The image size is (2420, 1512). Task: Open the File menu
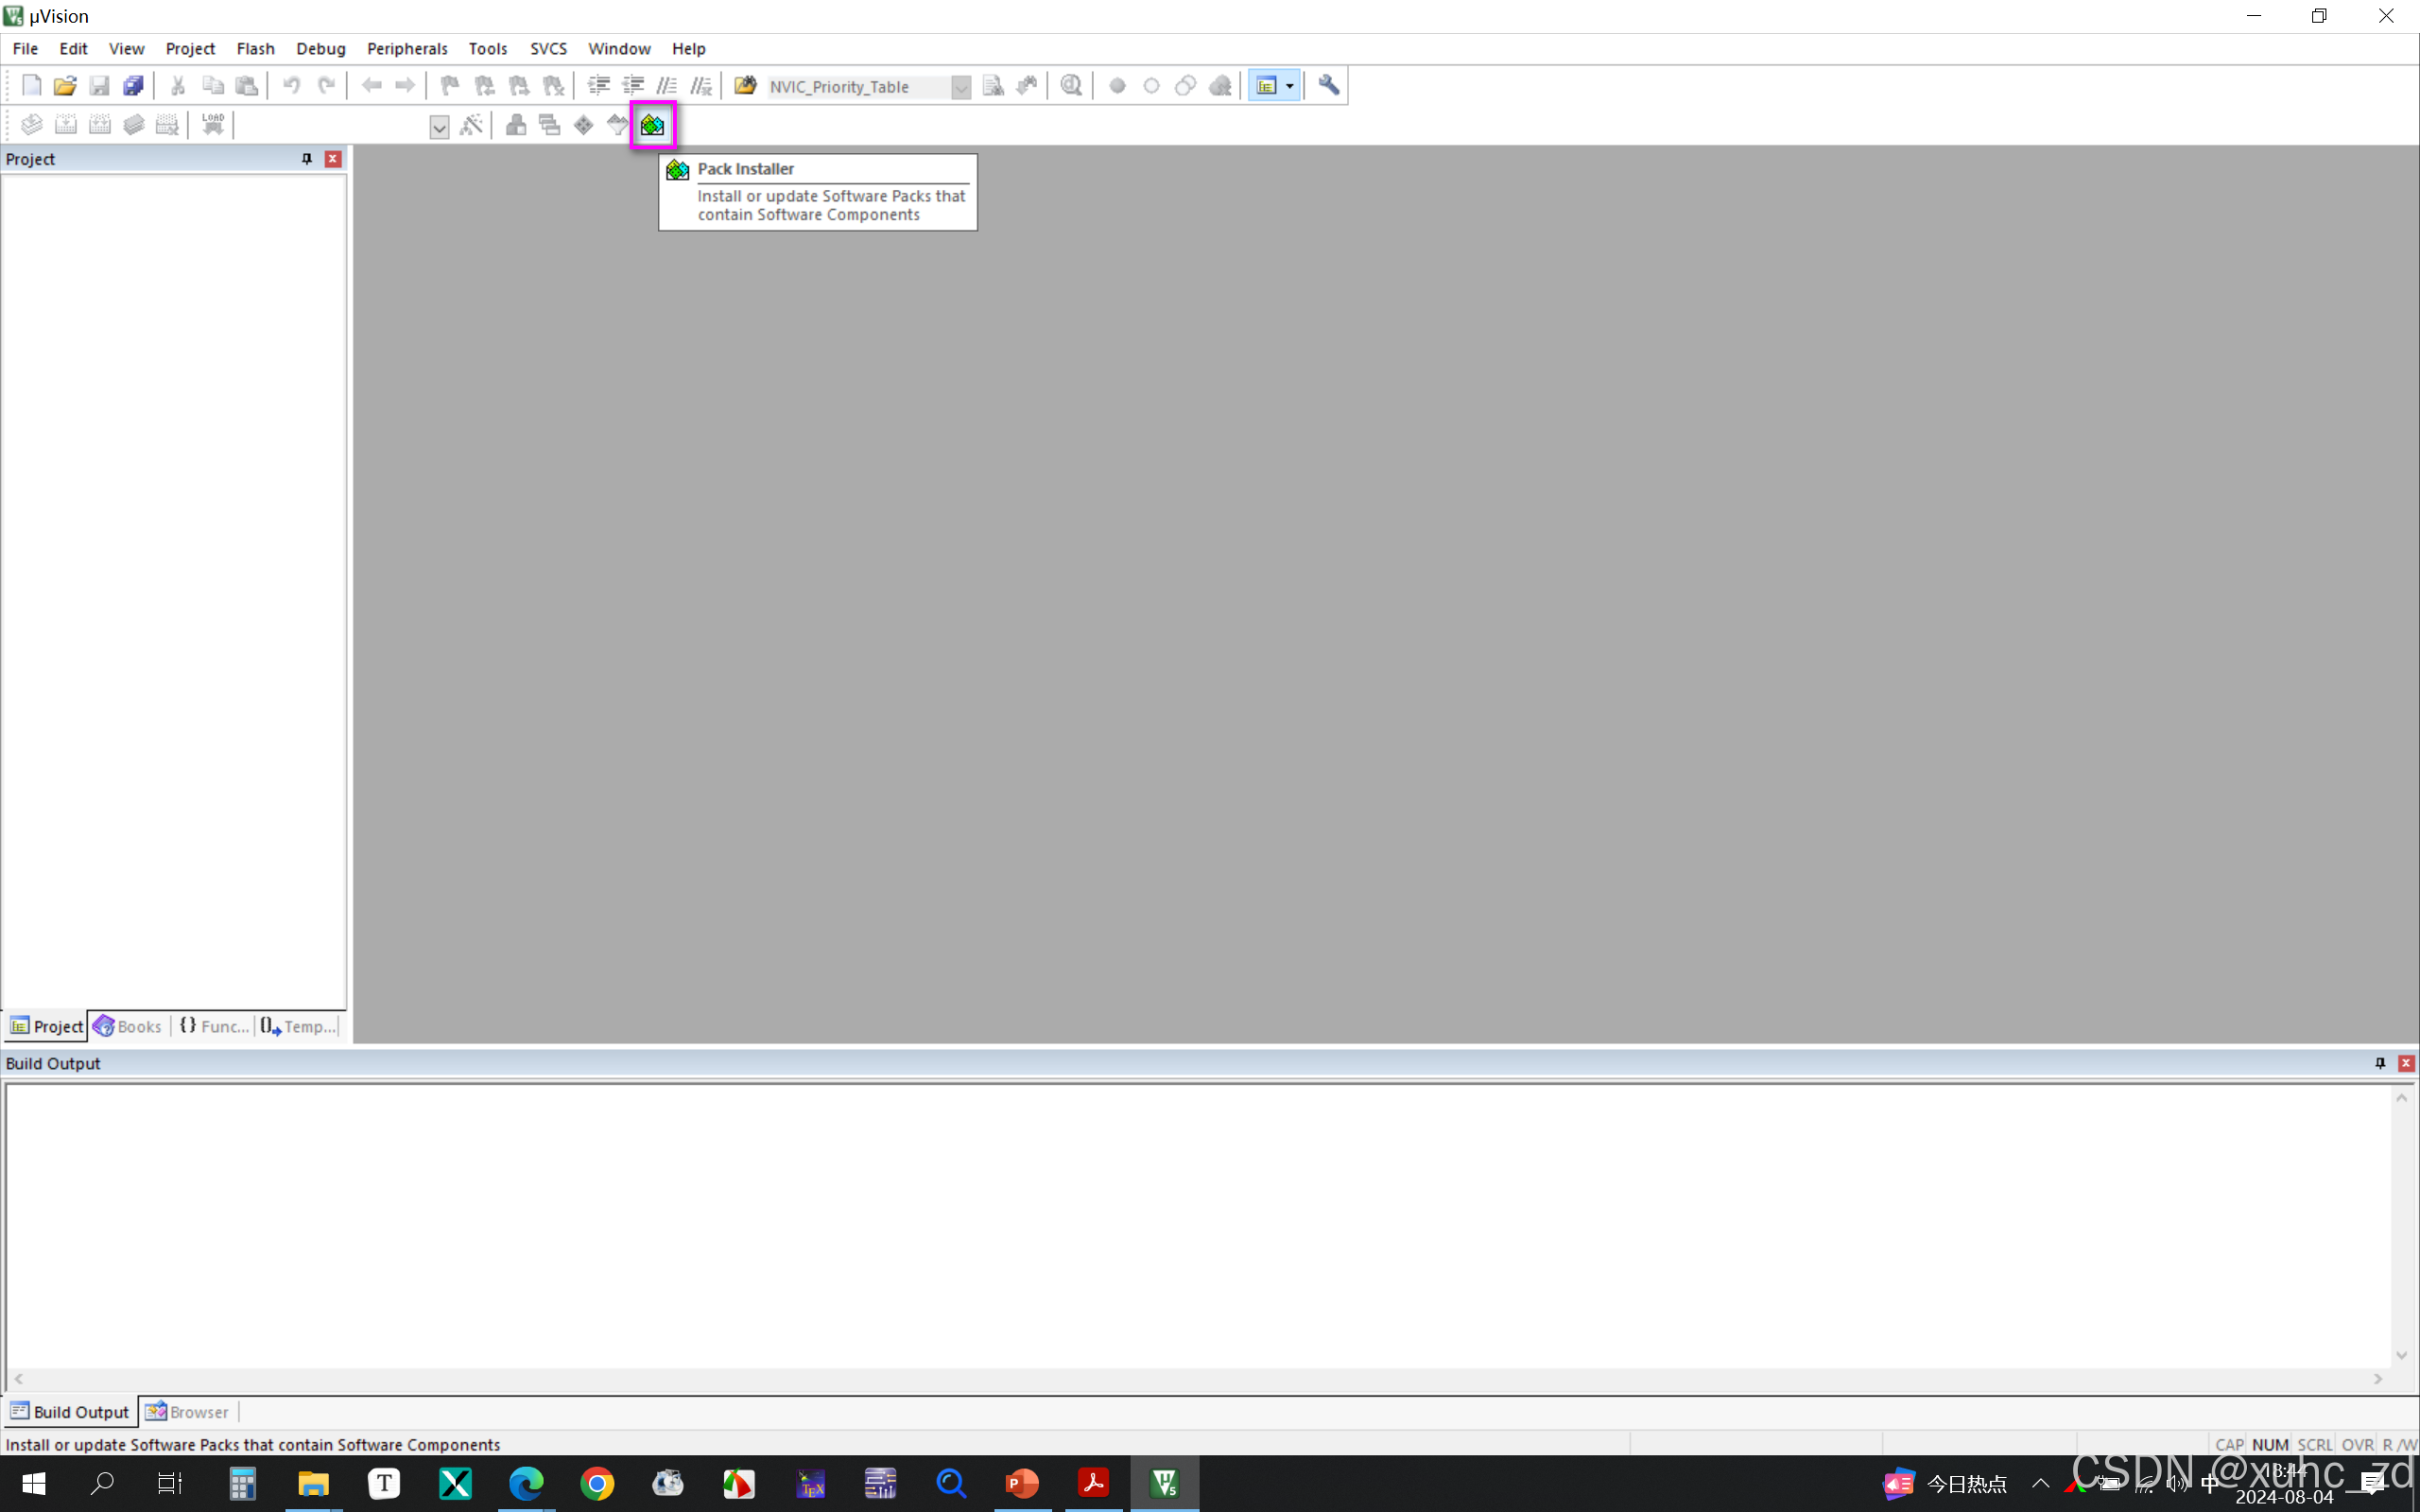pos(25,48)
